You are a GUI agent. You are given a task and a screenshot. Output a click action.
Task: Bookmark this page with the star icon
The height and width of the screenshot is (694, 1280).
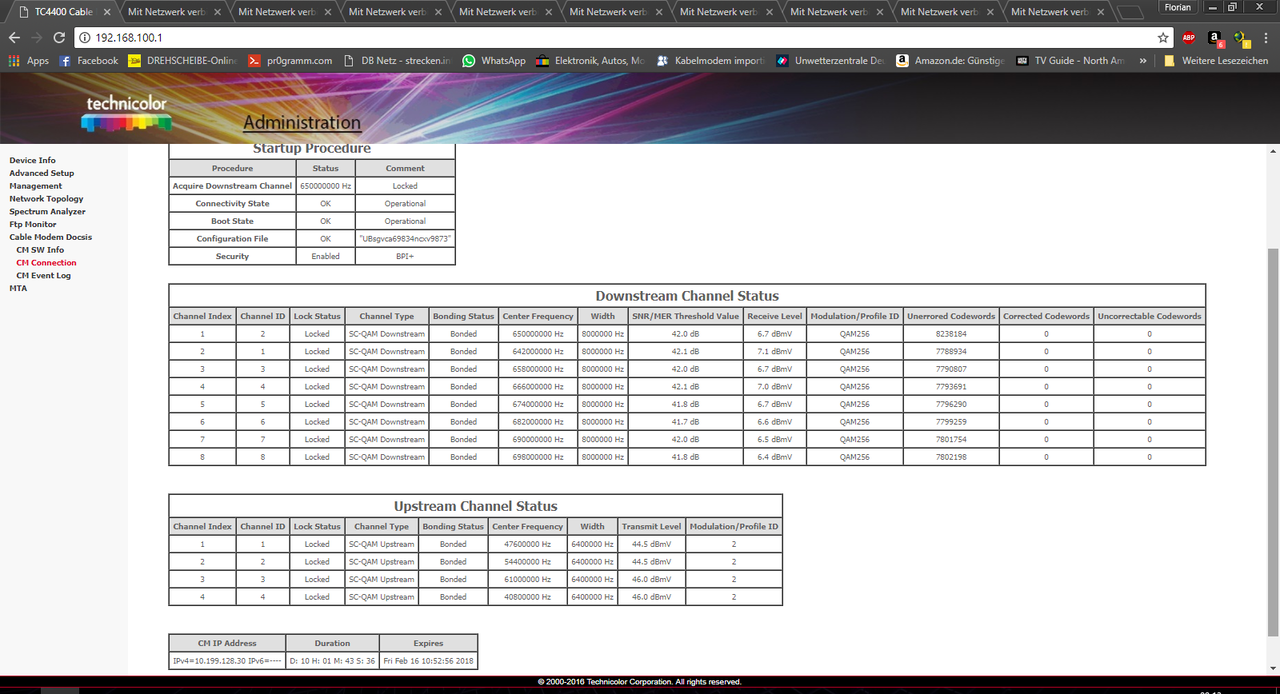tap(1163, 37)
